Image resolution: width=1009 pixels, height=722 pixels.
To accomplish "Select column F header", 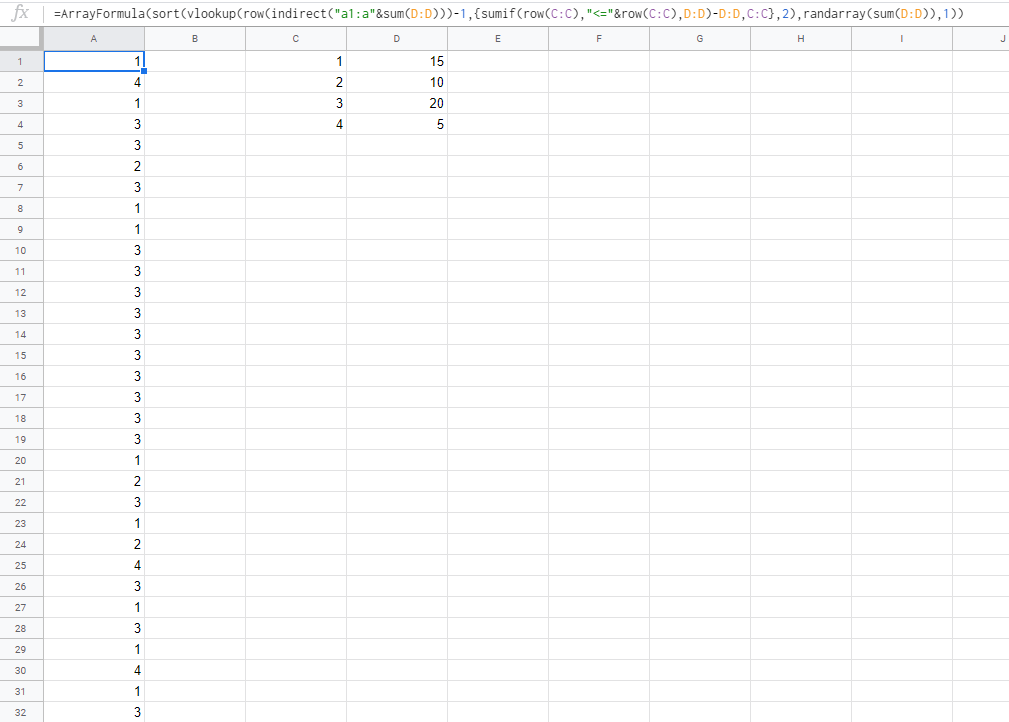I will (x=599, y=39).
